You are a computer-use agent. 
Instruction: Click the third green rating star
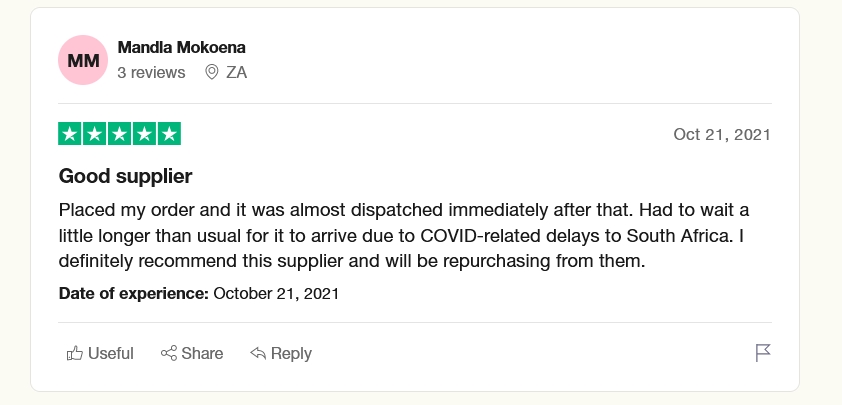coord(119,134)
